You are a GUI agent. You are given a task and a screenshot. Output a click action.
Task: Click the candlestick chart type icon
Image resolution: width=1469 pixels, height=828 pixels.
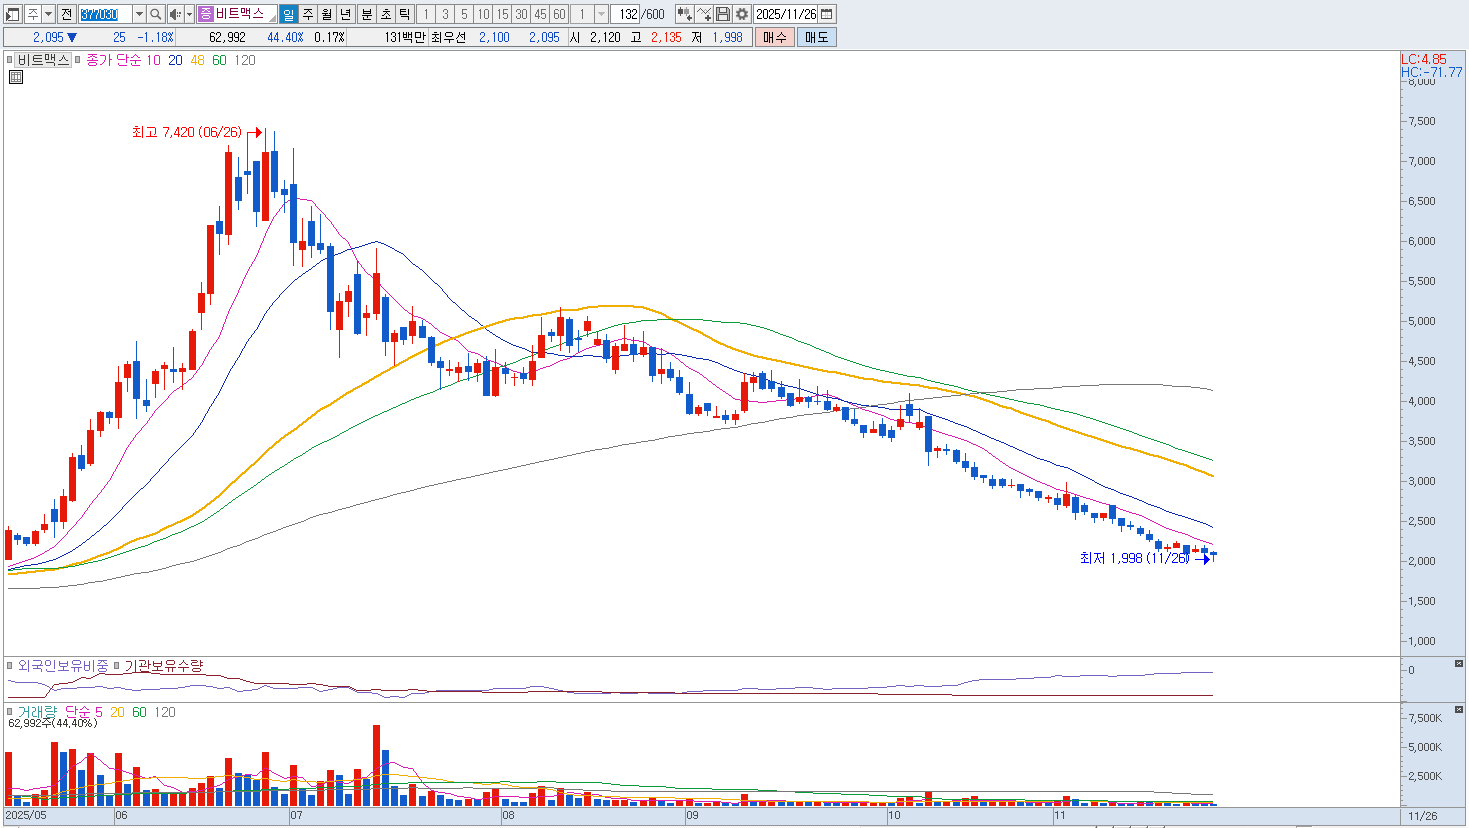point(684,14)
